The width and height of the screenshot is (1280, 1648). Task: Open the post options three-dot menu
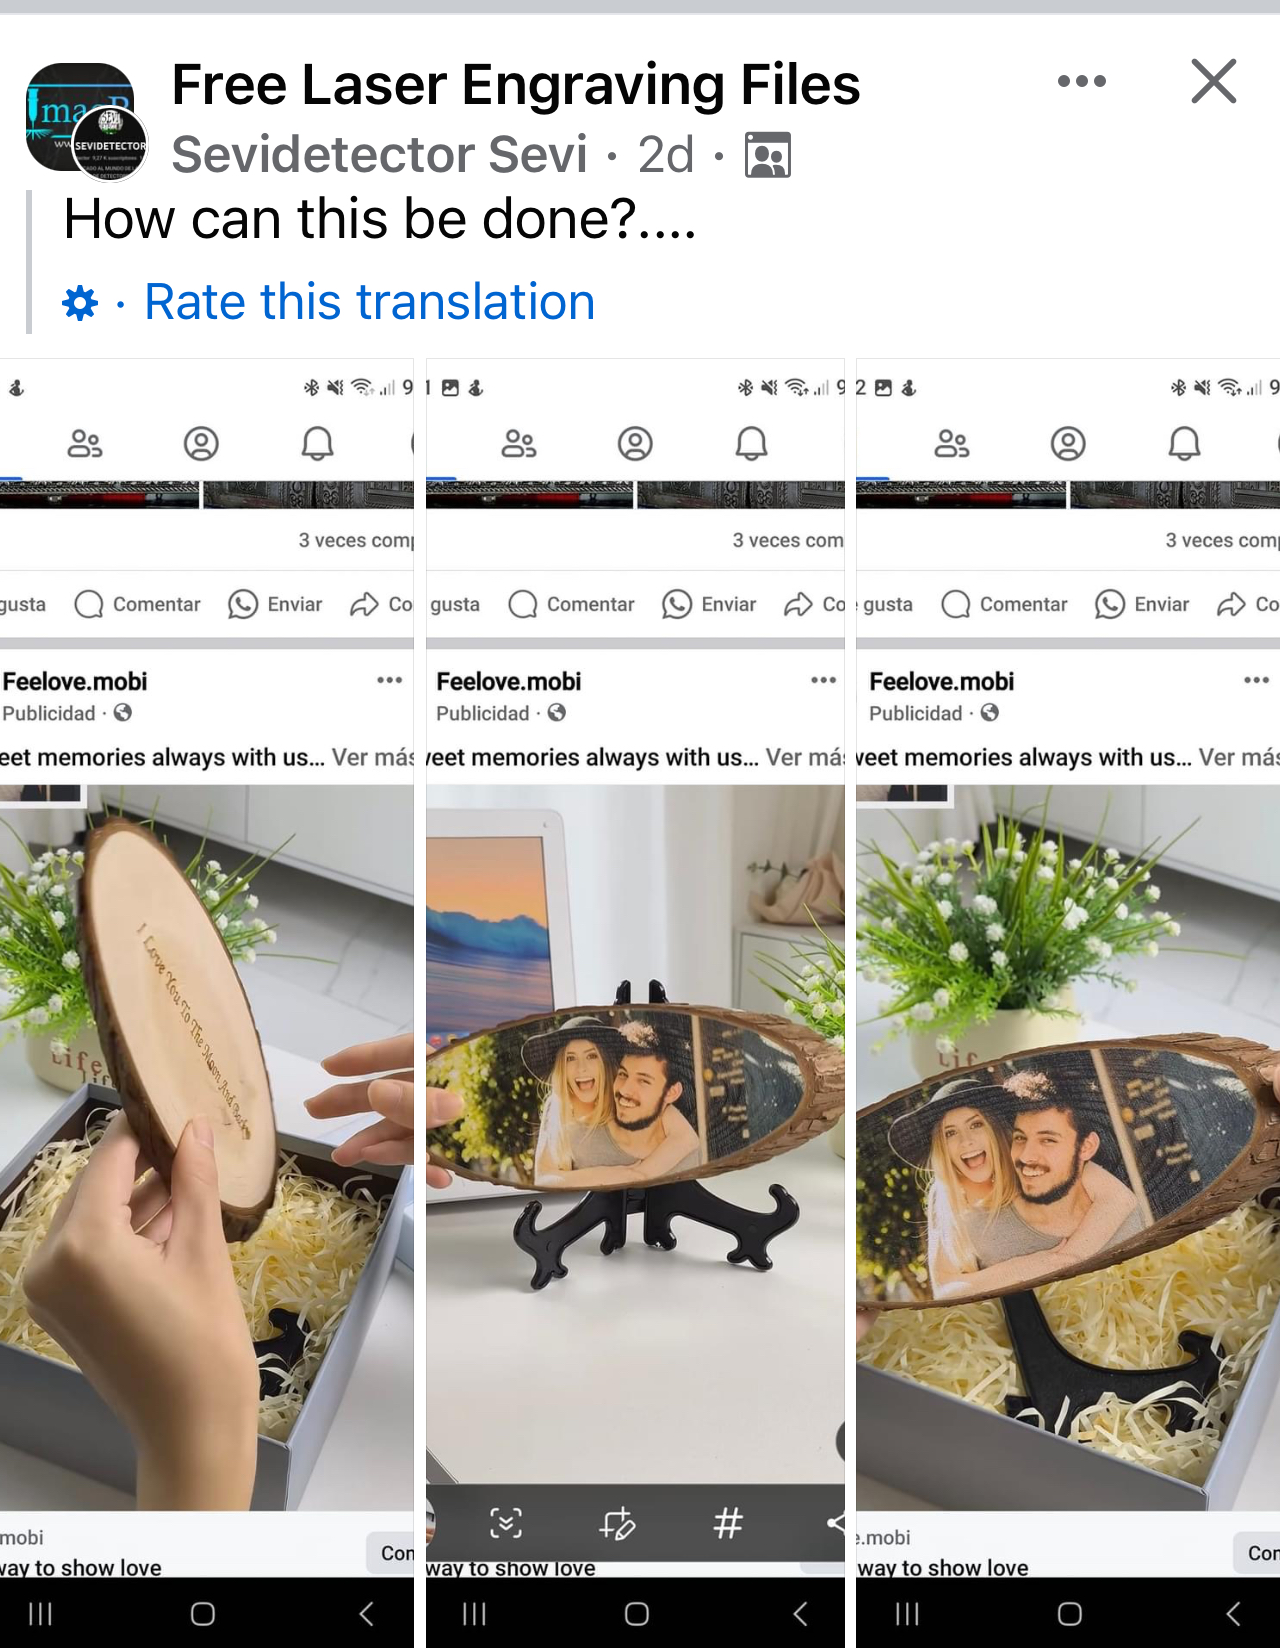[x=1082, y=81]
